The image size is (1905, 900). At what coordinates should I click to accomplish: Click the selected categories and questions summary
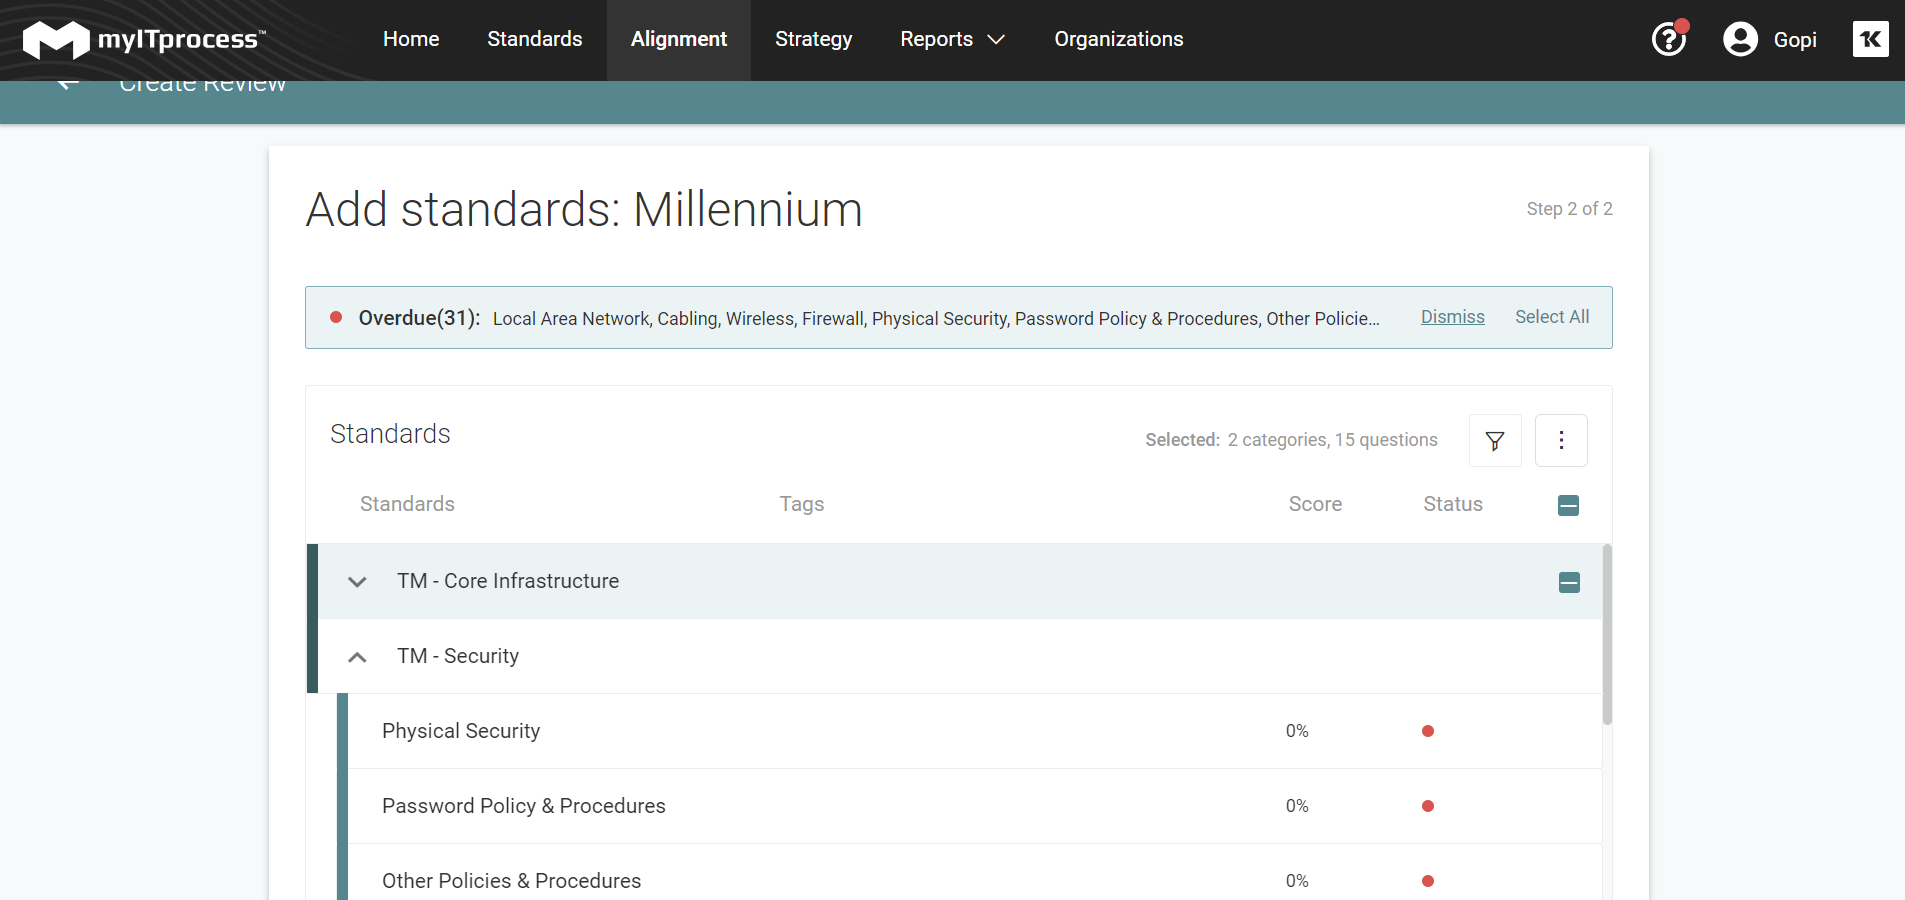point(1291,440)
